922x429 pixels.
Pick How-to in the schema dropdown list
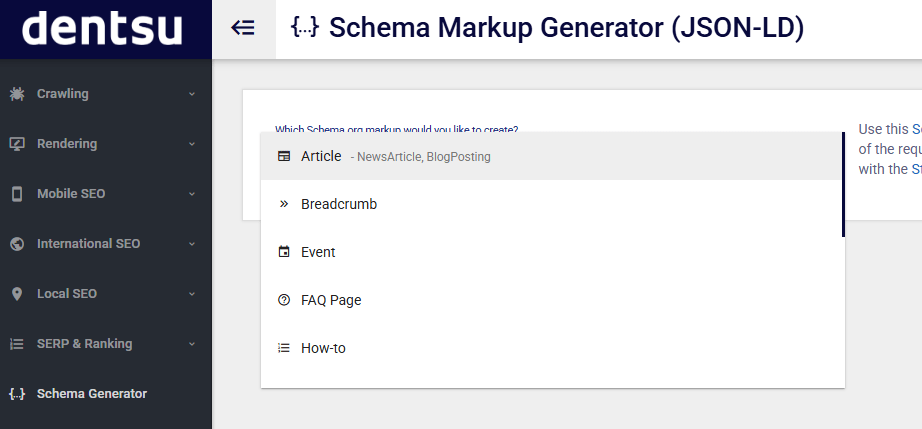[552, 348]
